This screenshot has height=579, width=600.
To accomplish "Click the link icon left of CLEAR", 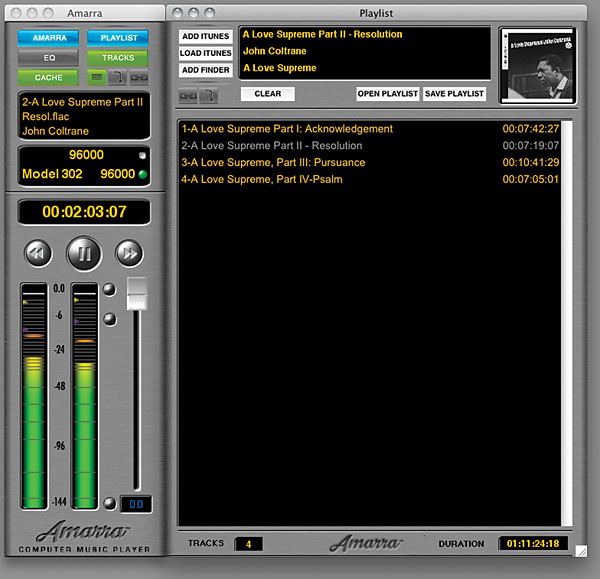I will click(188, 95).
